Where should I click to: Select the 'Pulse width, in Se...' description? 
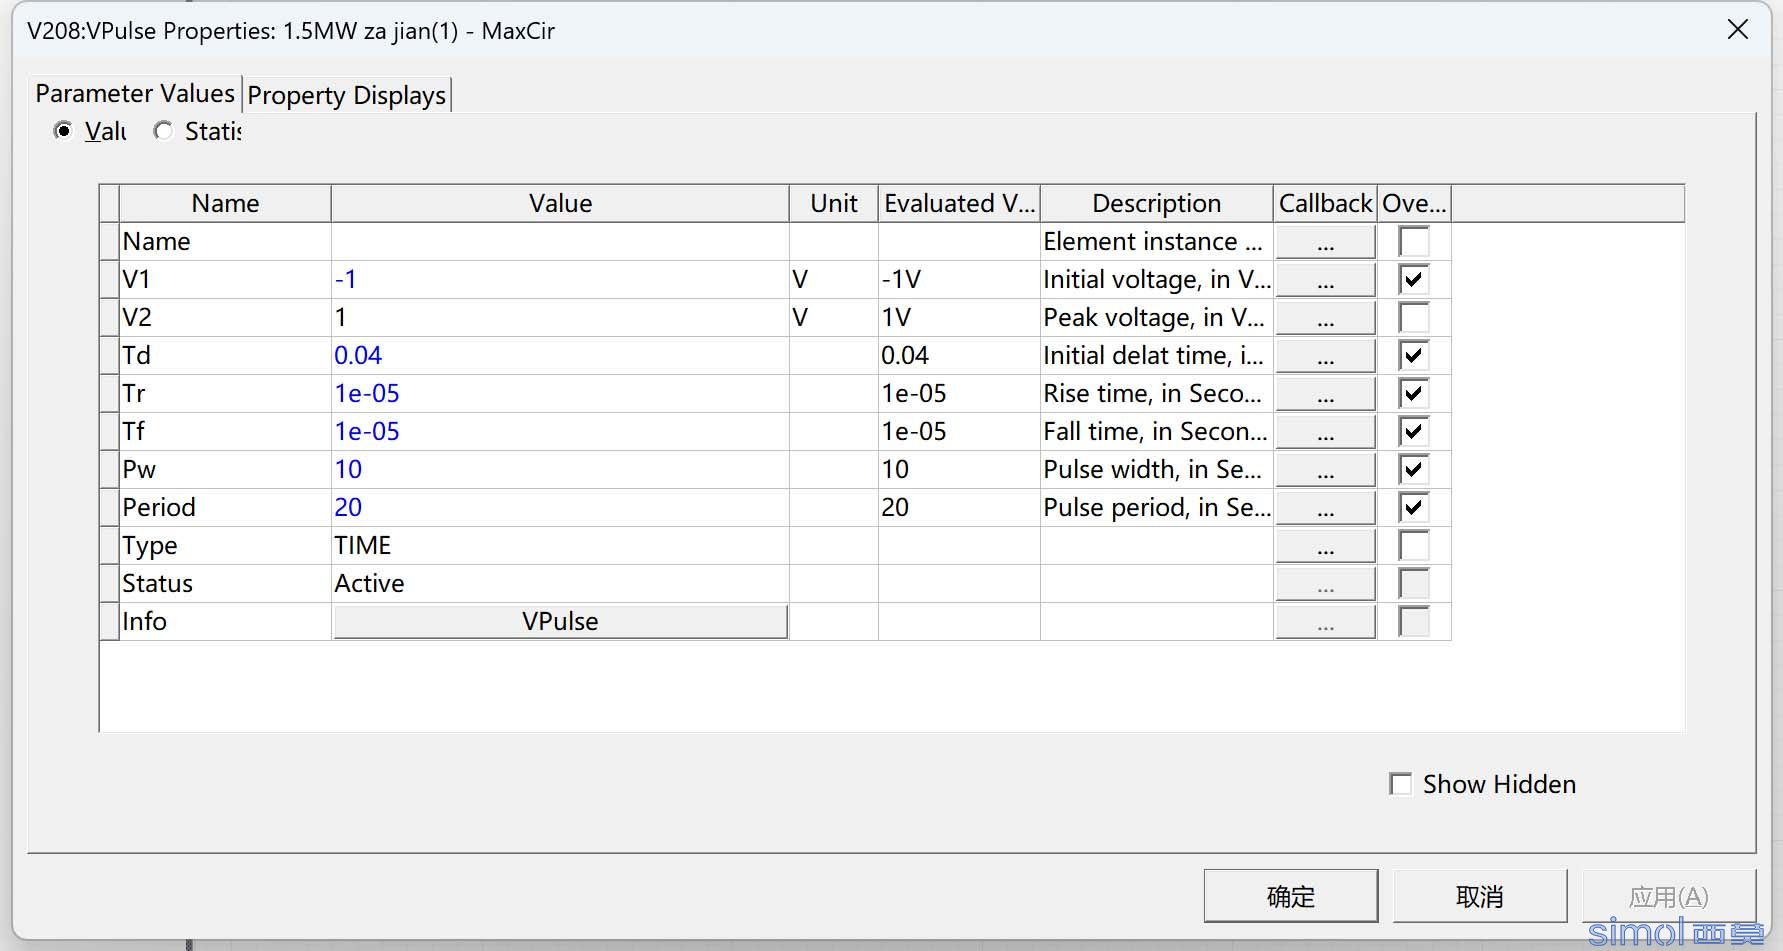pyautogui.click(x=1156, y=470)
